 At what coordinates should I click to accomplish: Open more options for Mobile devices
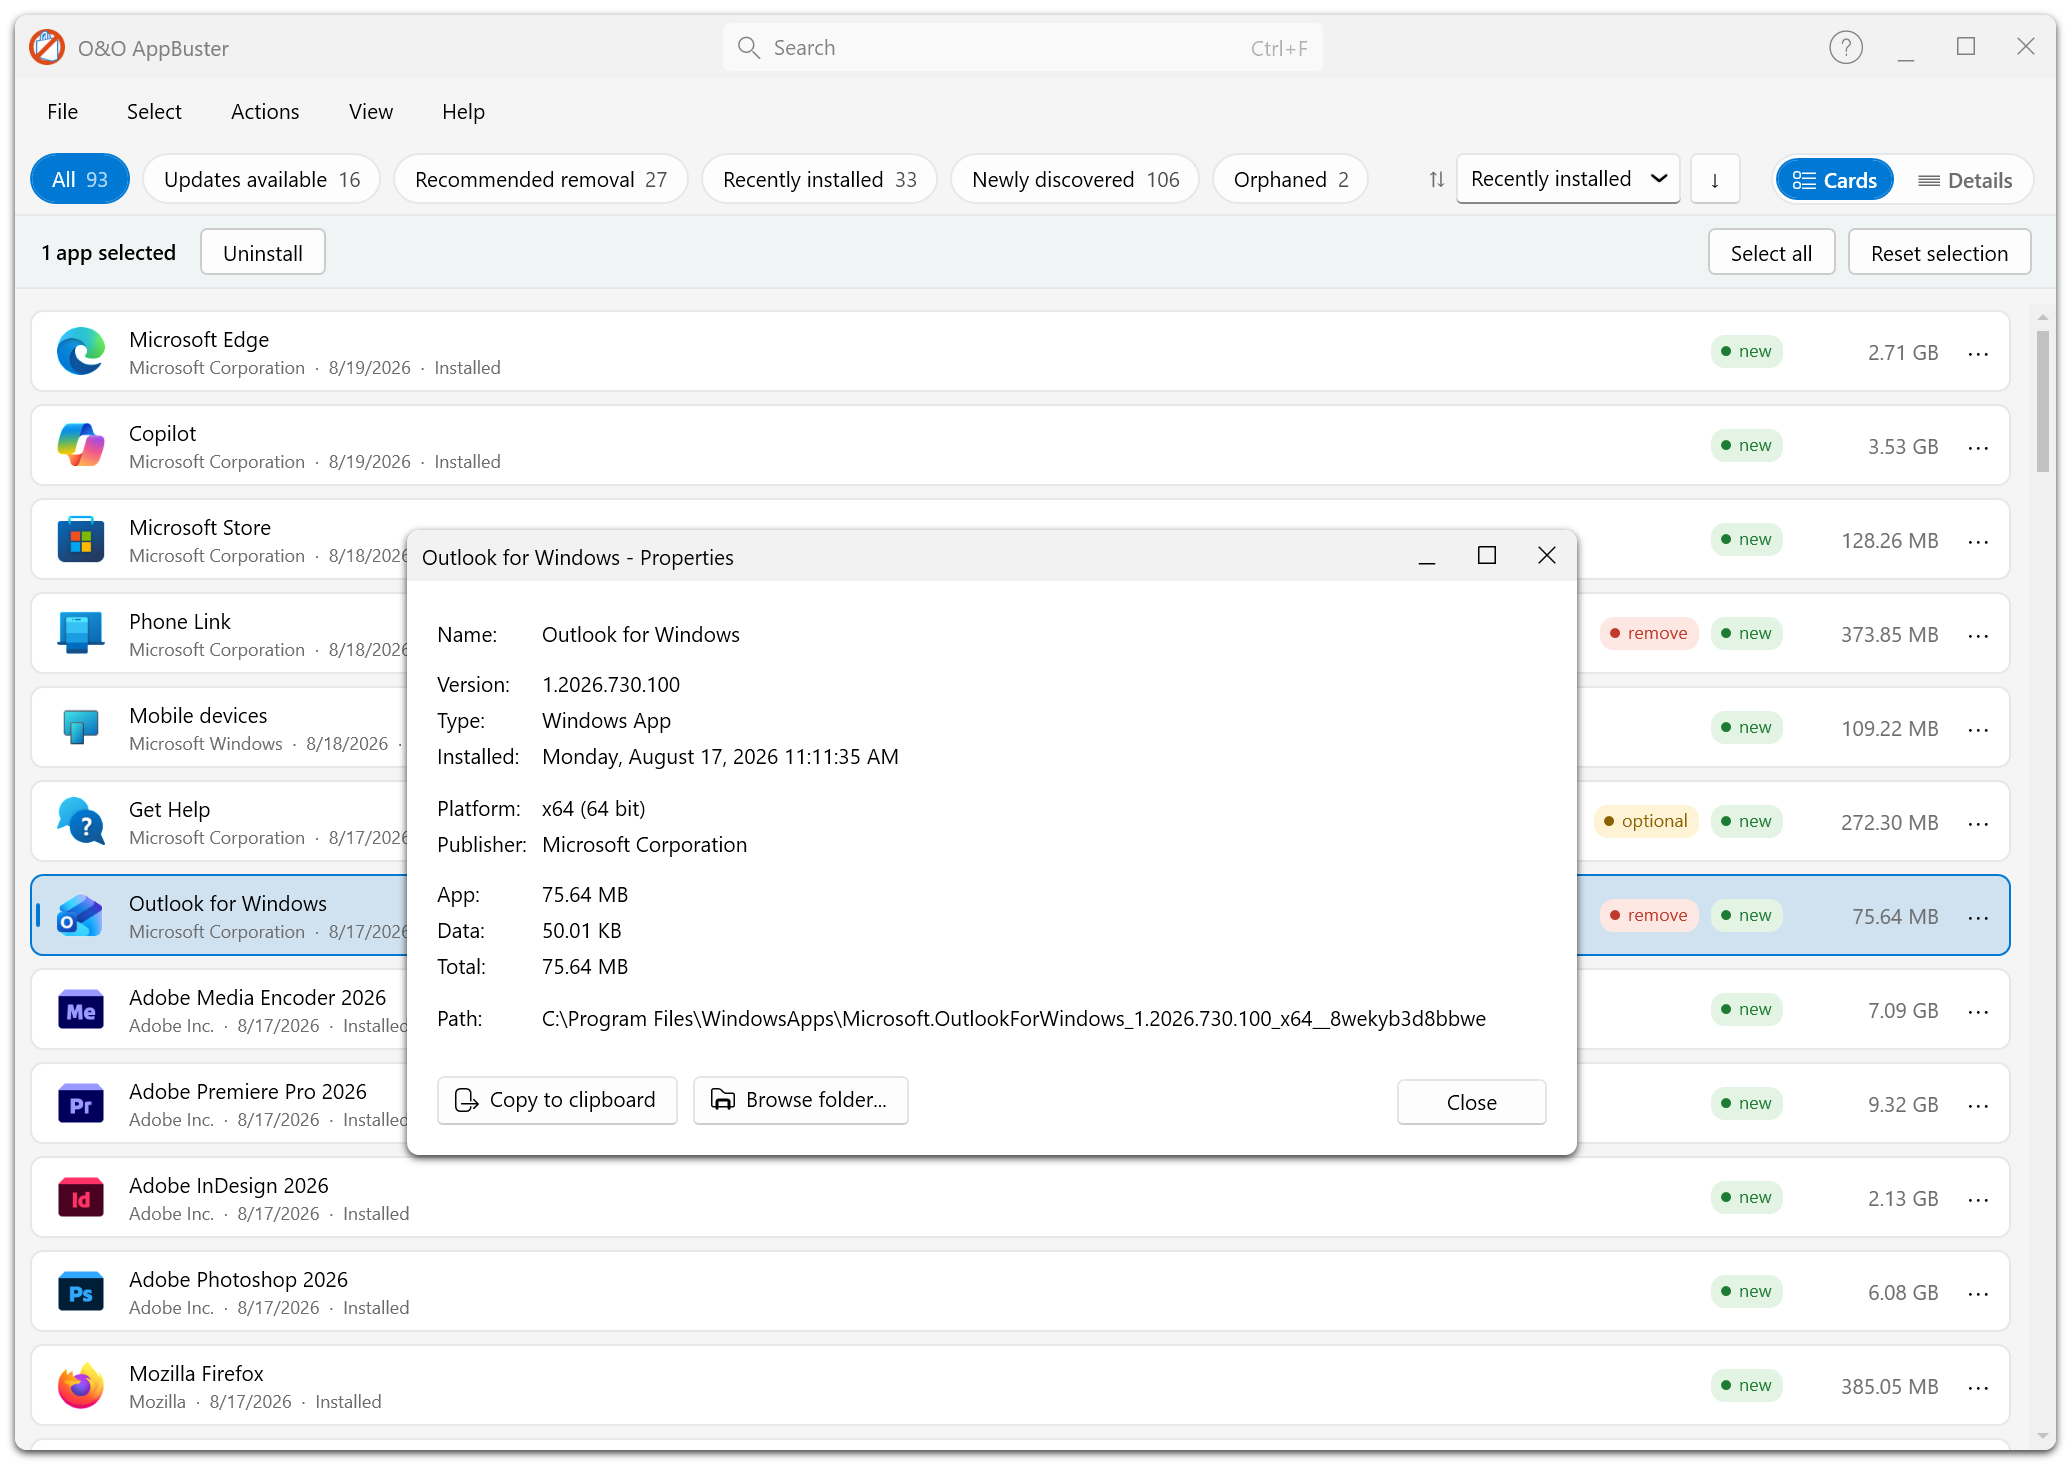1978,729
